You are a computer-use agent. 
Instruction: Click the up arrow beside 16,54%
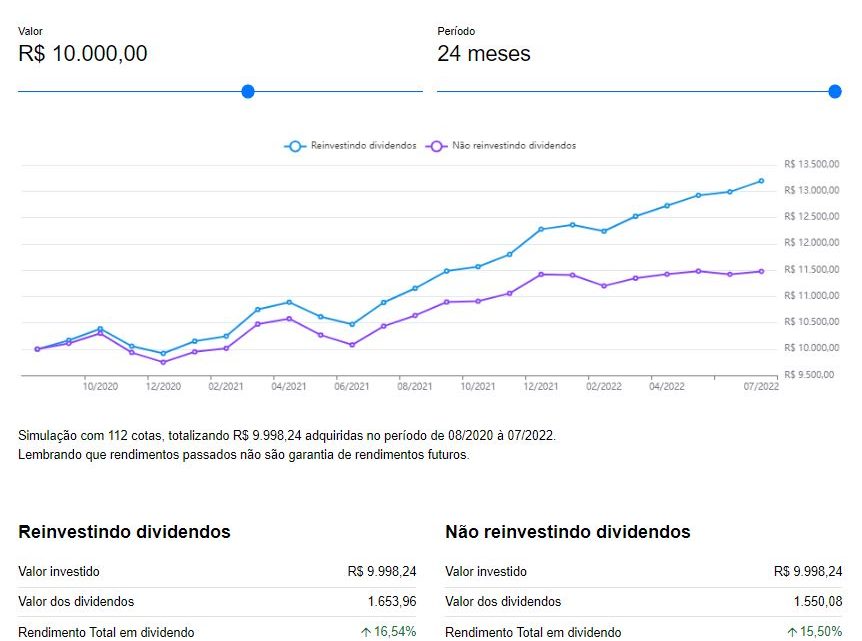coord(366,632)
